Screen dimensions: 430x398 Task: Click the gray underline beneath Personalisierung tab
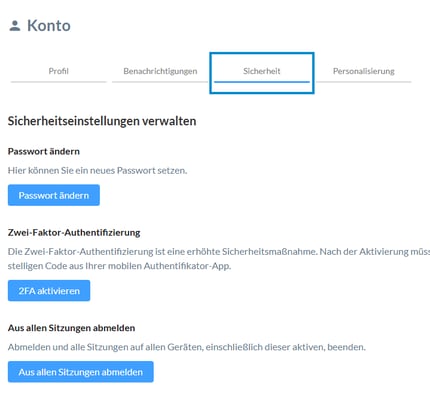(364, 82)
